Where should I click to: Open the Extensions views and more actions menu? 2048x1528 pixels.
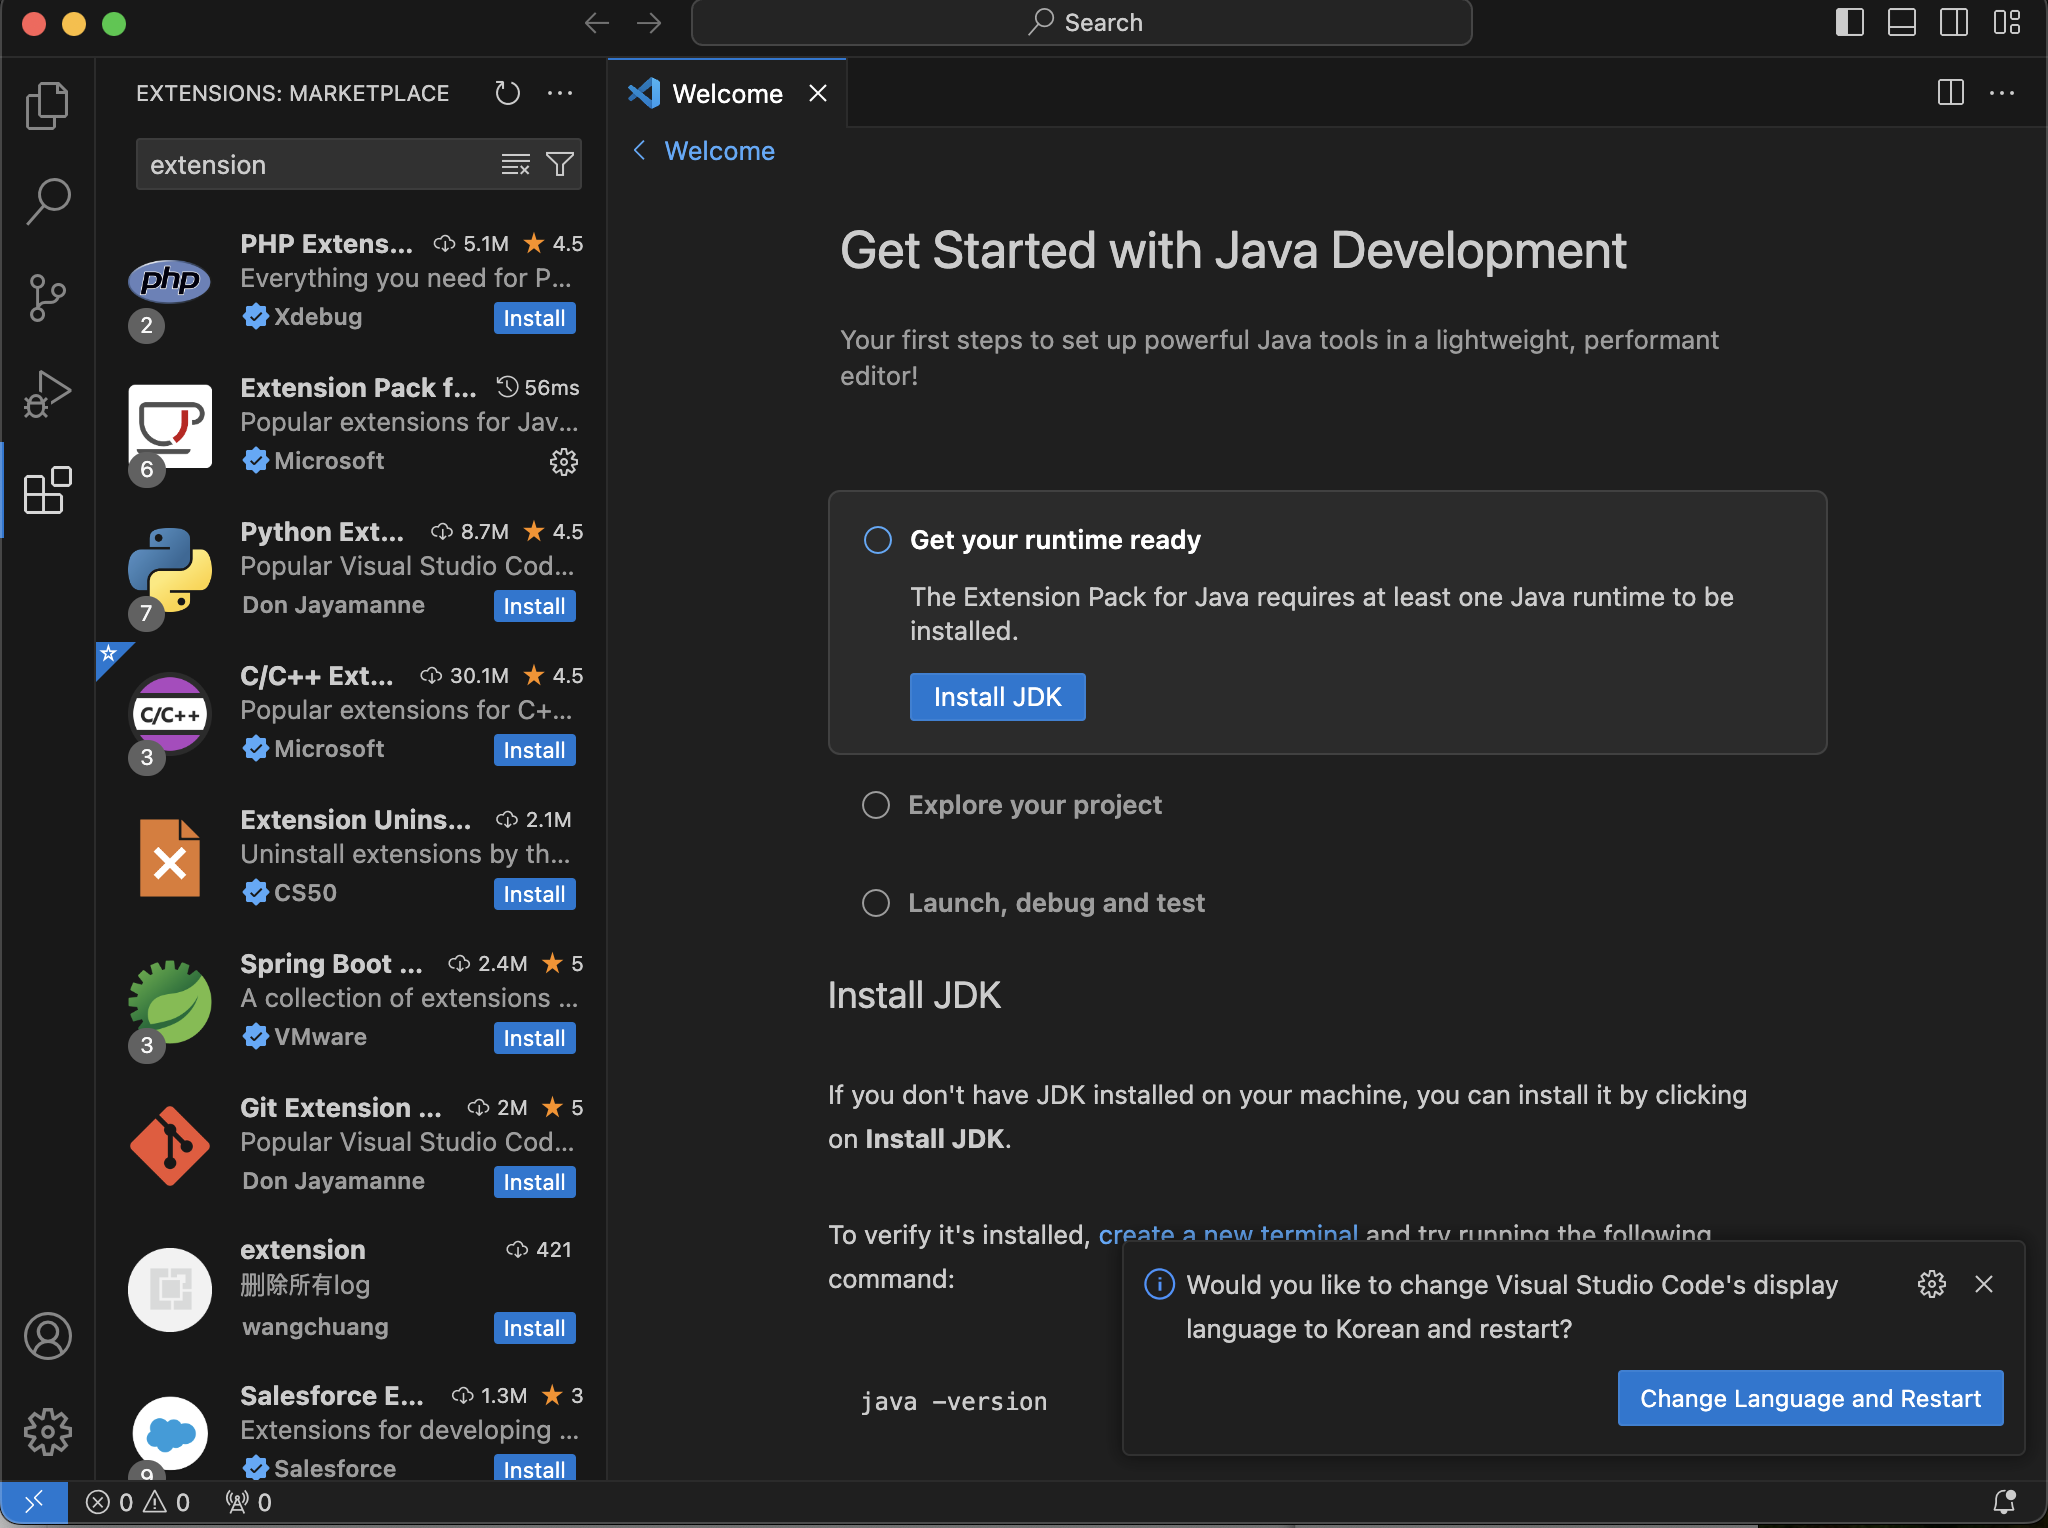point(560,93)
